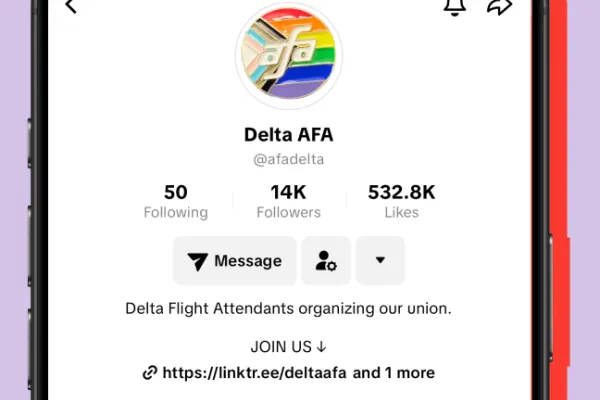Click the paper plane icon on Message
Viewport: 600px width, 400px height.
[x=197, y=262]
